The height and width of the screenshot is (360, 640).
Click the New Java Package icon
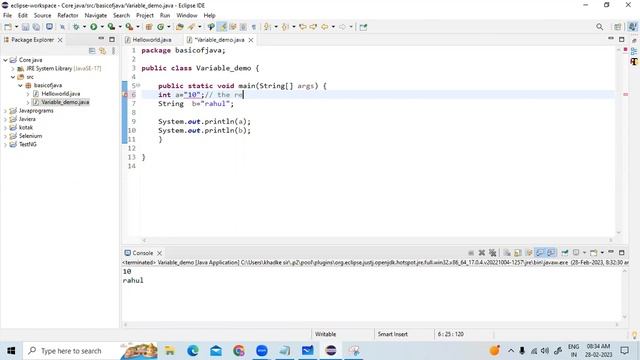click(149, 27)
